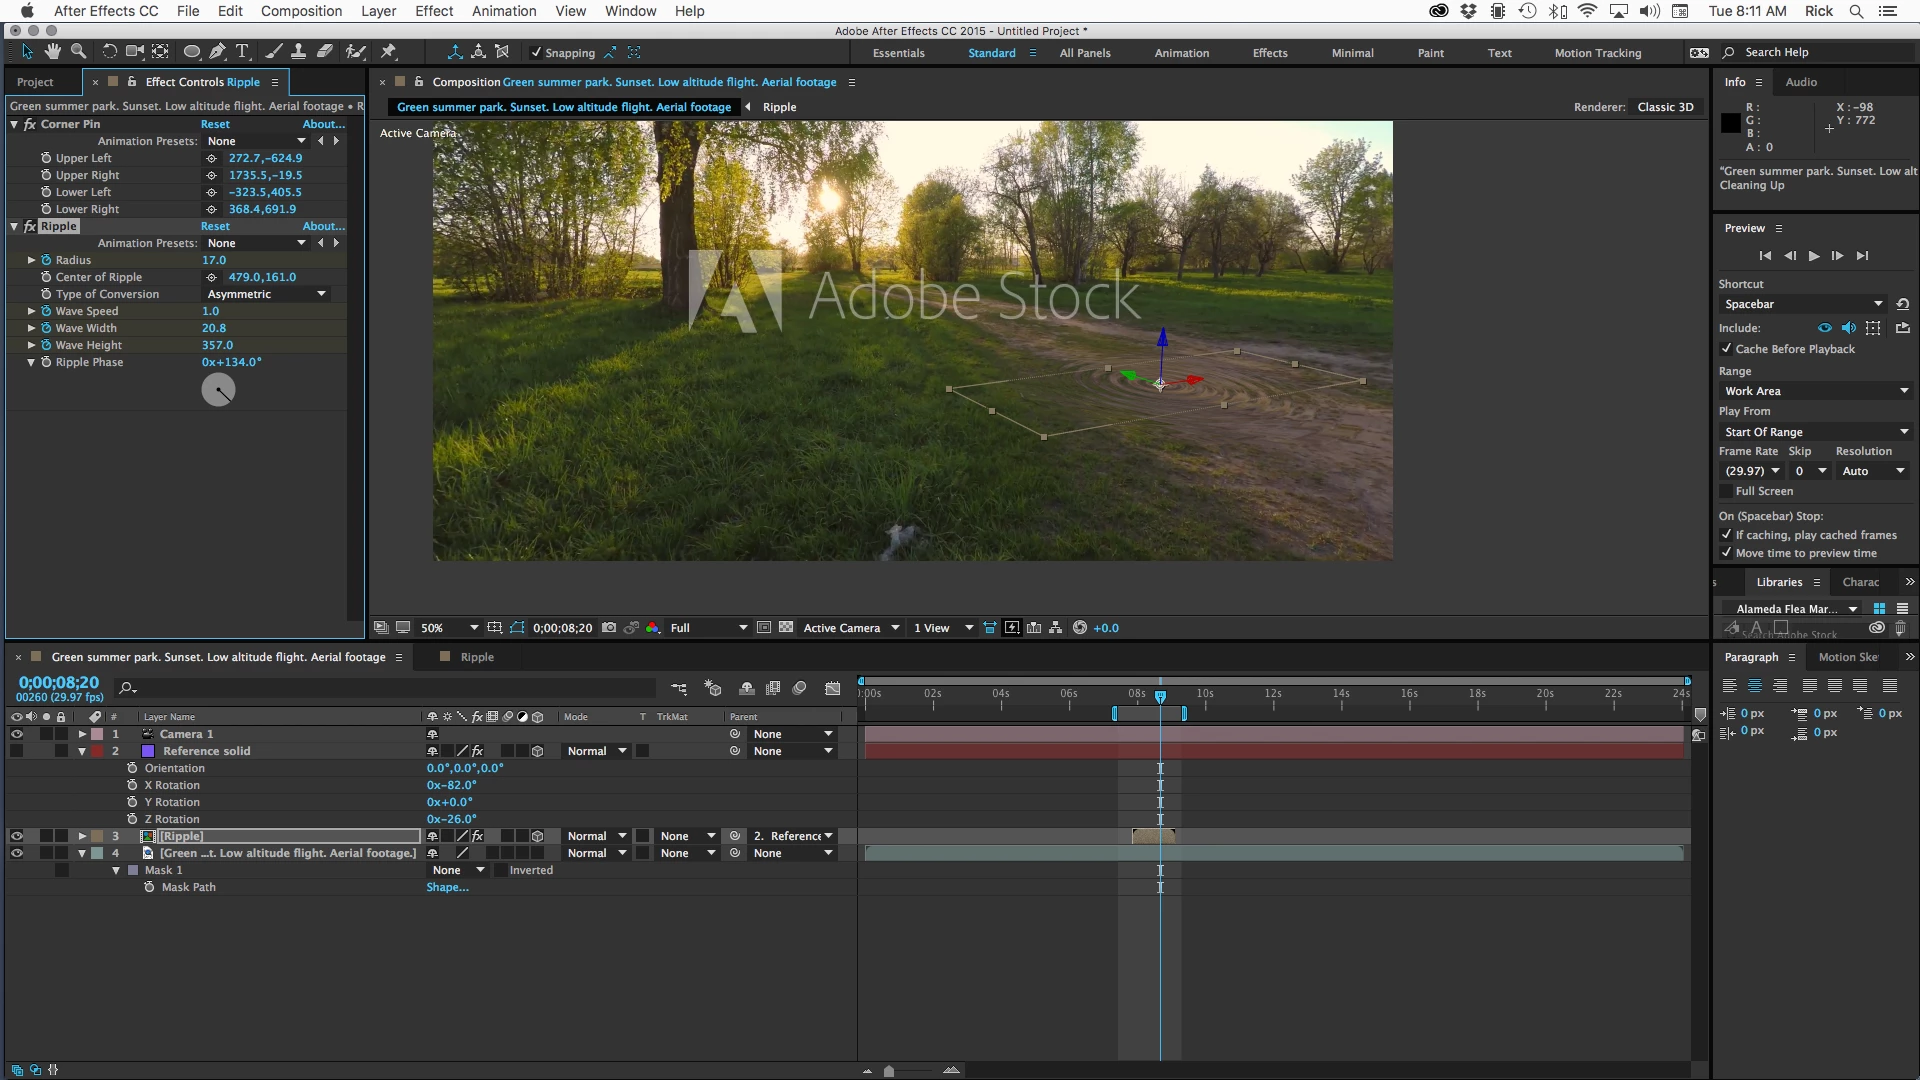
Task: Select the Pen tool in the toolbar
Action: coord(217,52)
